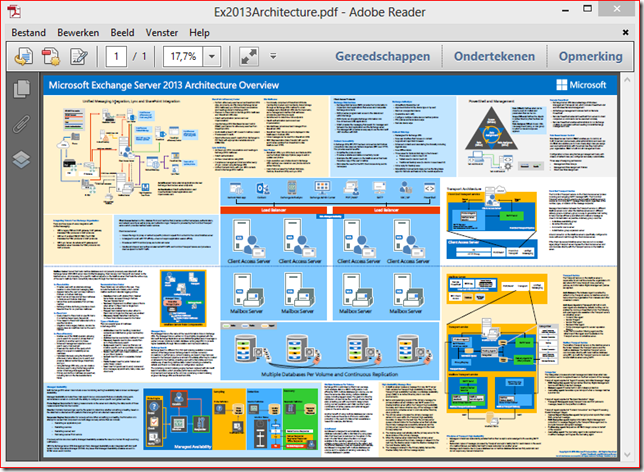
Task: Open the Help menu
Action: [199, 32]
